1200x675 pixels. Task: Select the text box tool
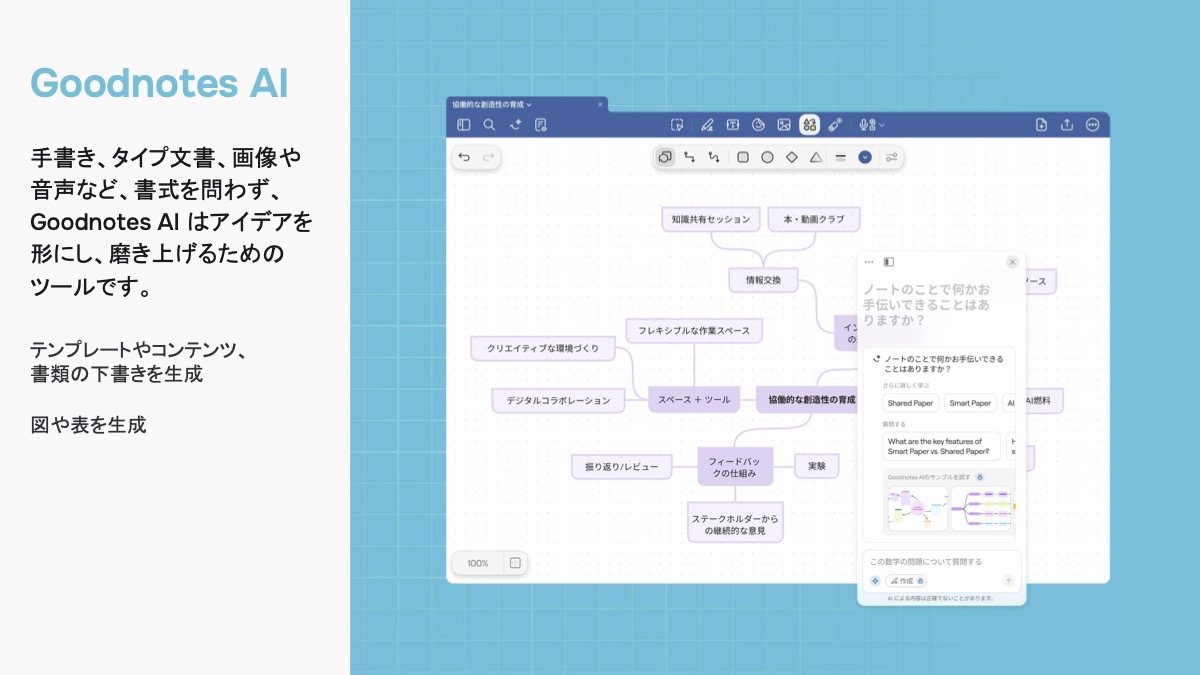[x=732, y=125]
